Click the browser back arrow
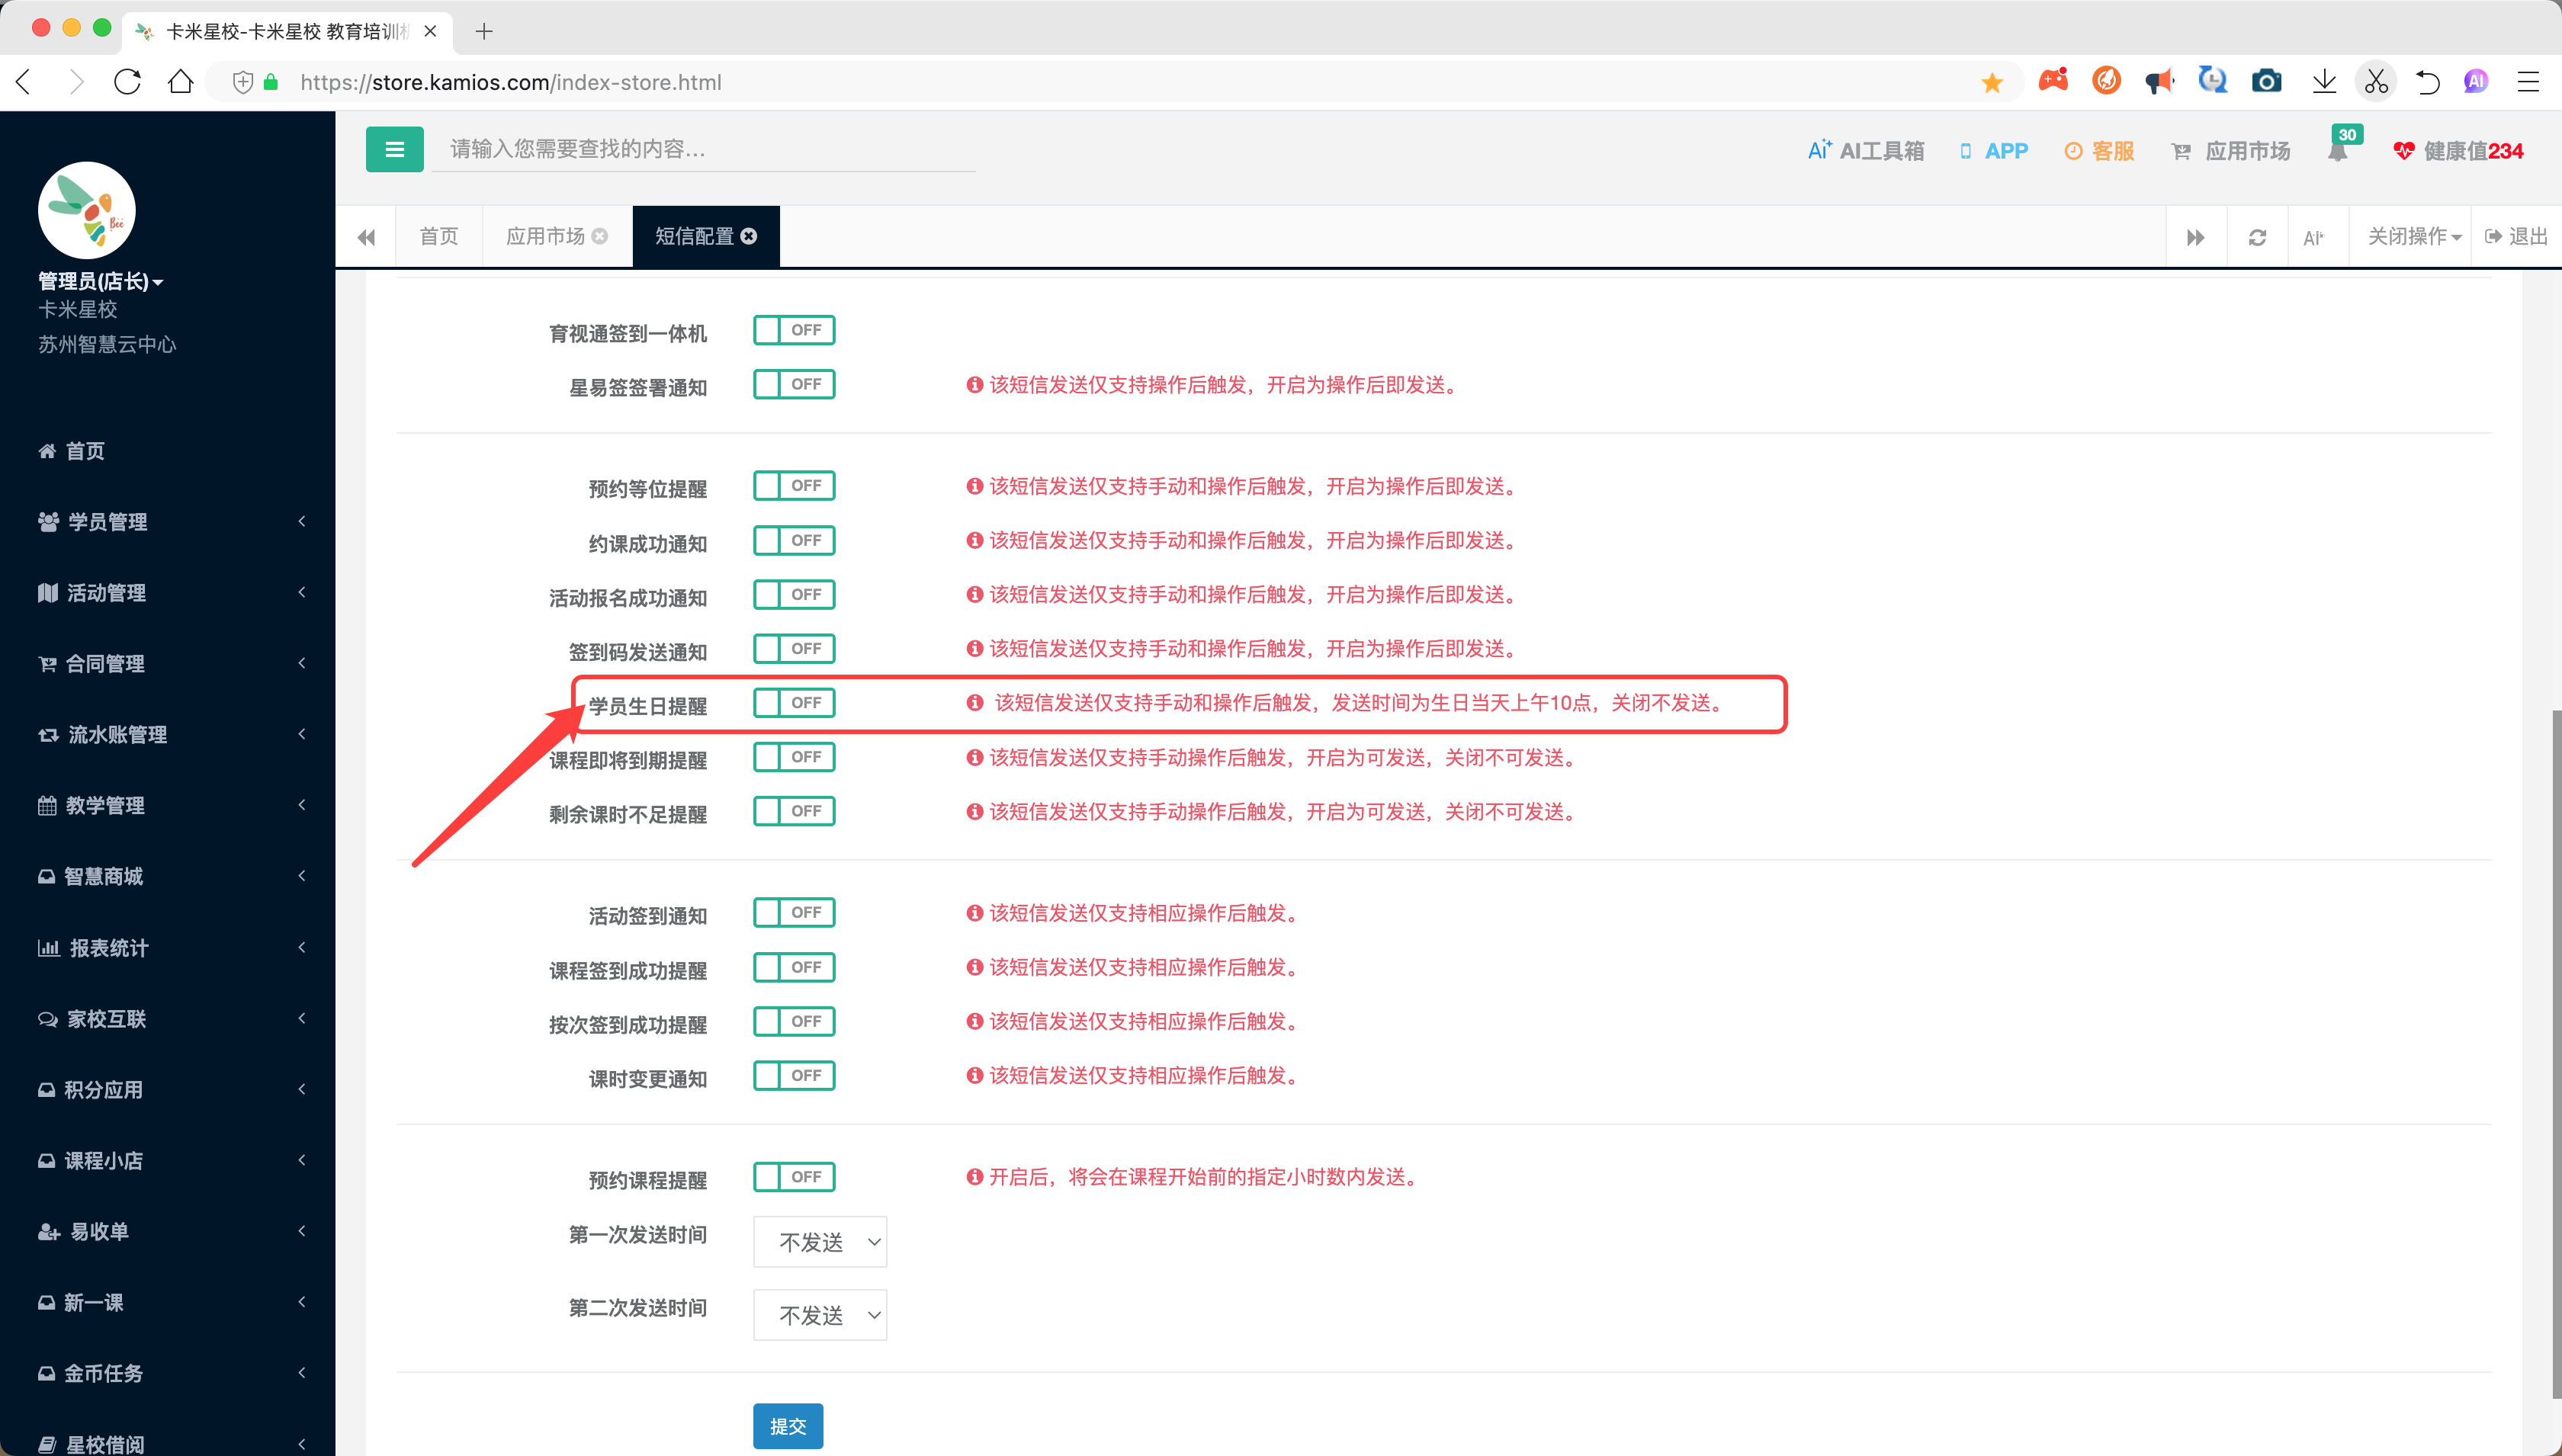 point(25,82)
